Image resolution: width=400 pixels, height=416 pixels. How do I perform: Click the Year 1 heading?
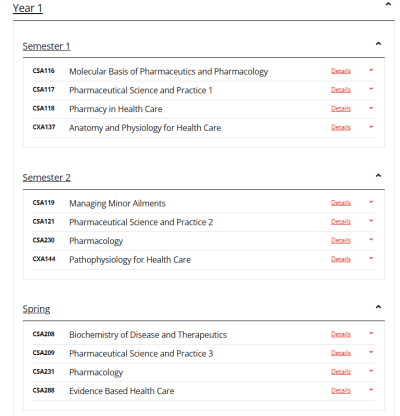click(x=28, y=8)
